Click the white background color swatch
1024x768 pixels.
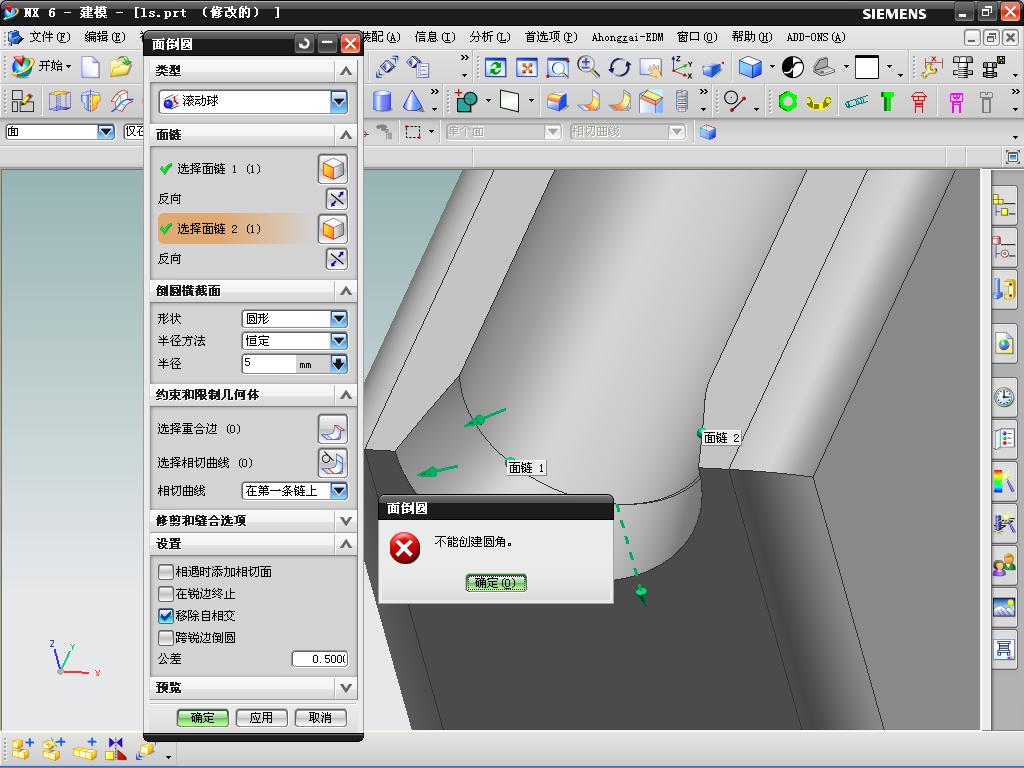[x=867, y=67]
